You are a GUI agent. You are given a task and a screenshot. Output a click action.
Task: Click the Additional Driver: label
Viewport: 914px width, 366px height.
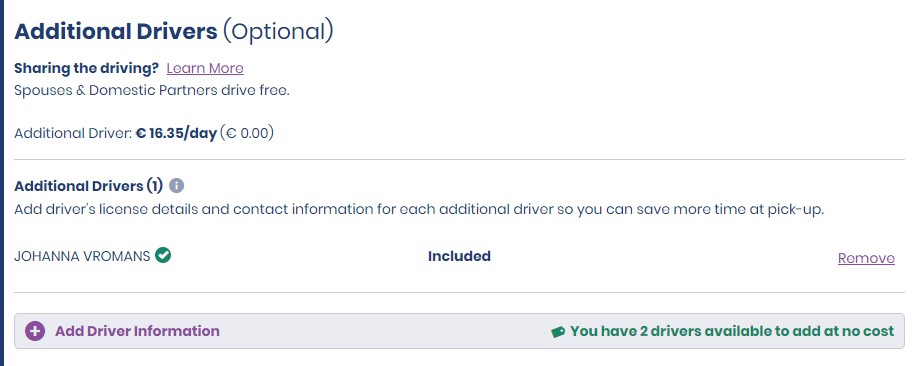(73, 133)
